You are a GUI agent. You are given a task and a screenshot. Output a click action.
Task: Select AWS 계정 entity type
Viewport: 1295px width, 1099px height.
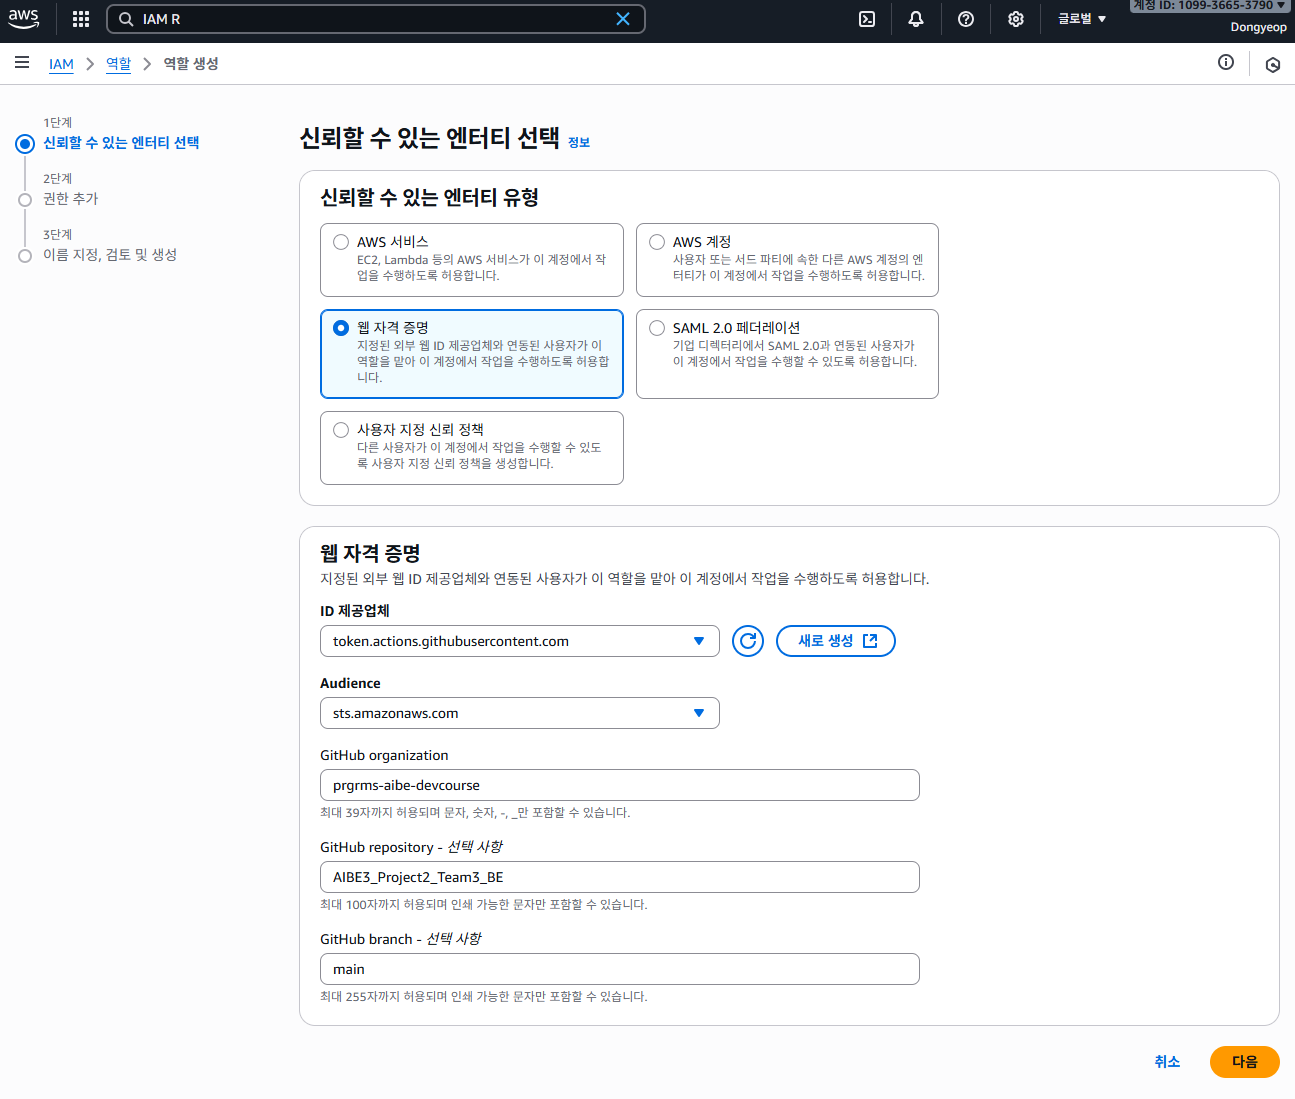coord(787,260)
